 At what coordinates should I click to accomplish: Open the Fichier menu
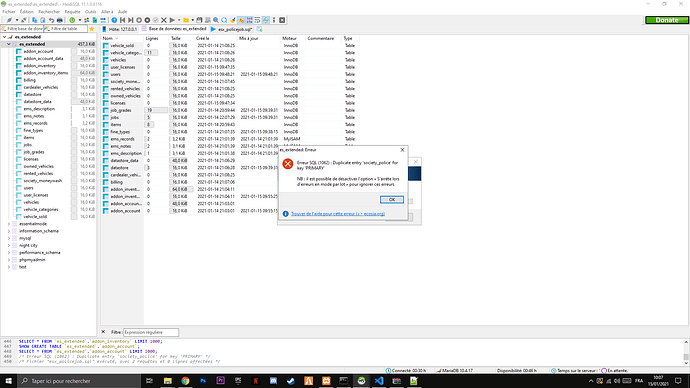click(x=9, y=12)
